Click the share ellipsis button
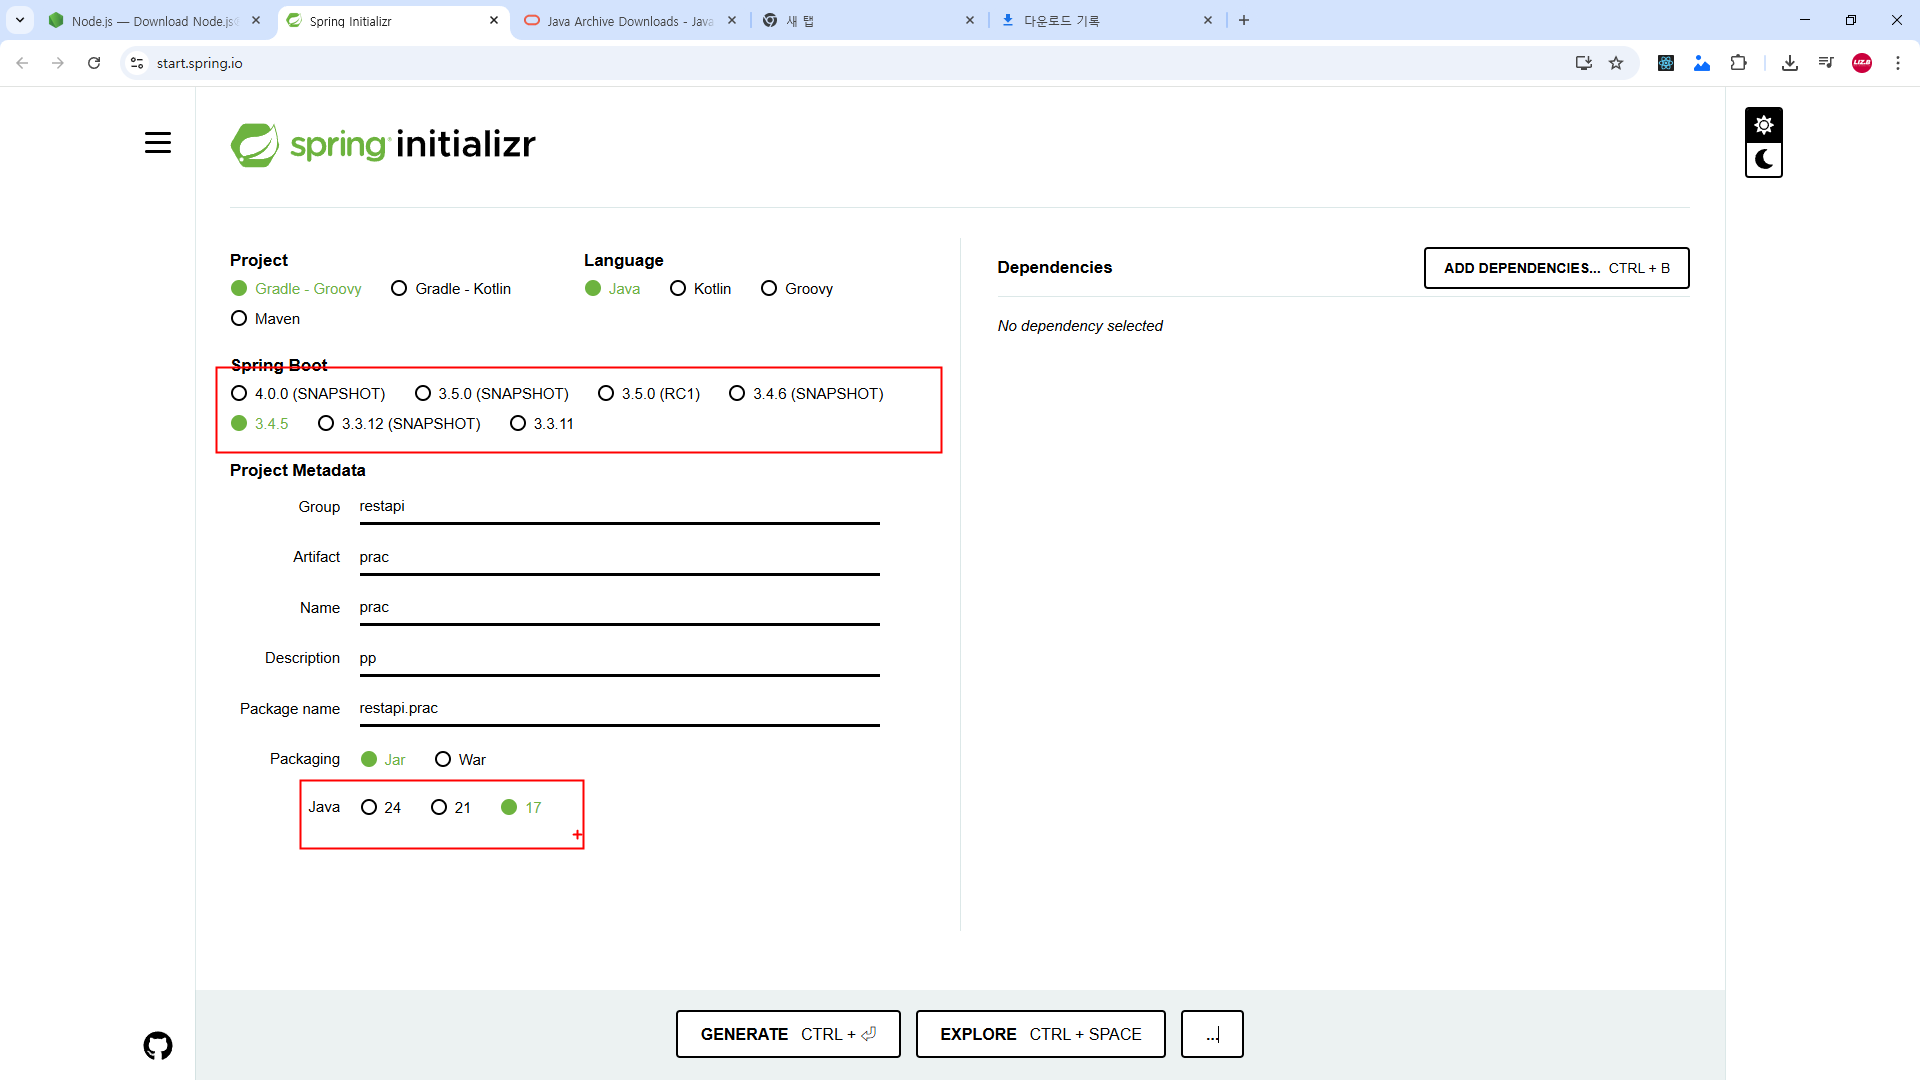This screenshot has width=1920, height=1080. coord(1212,1034)
